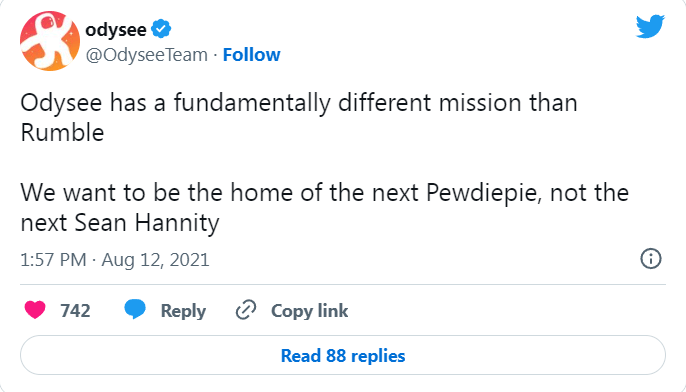This screenshot has width=686, height=392.
Task: Follow the OdyseeTeam account
Action: coord(252,55)
